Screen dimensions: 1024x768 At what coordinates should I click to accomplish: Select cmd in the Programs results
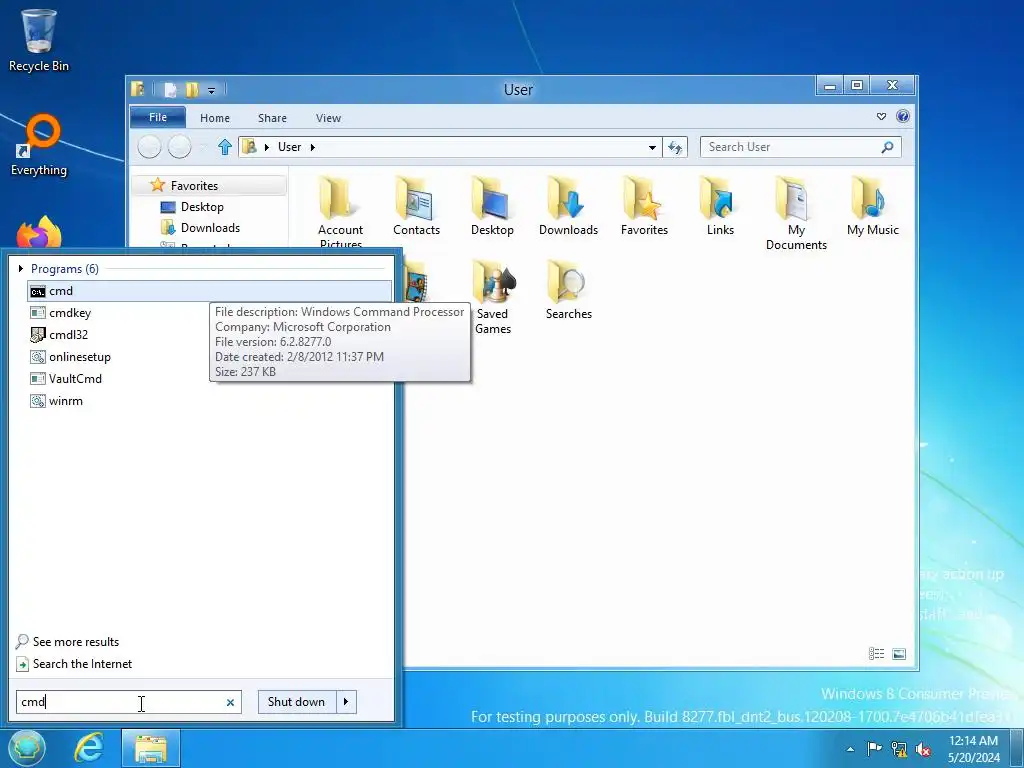tap(210, 291)
